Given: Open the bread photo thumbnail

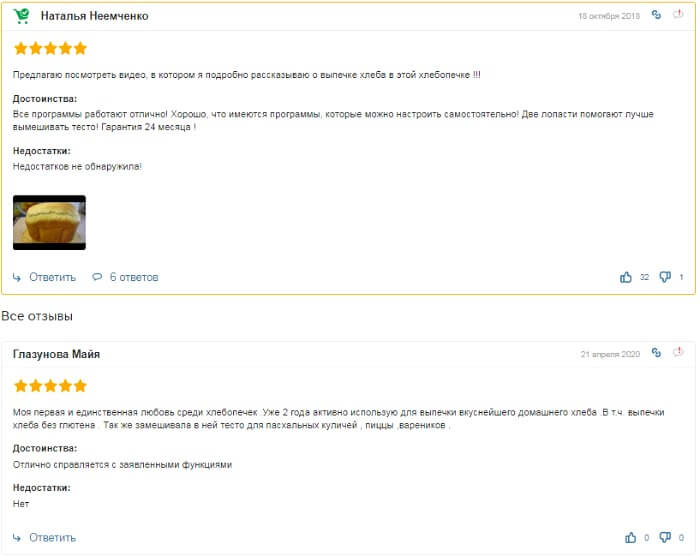Looking at the screenshot, I should 49,222.
